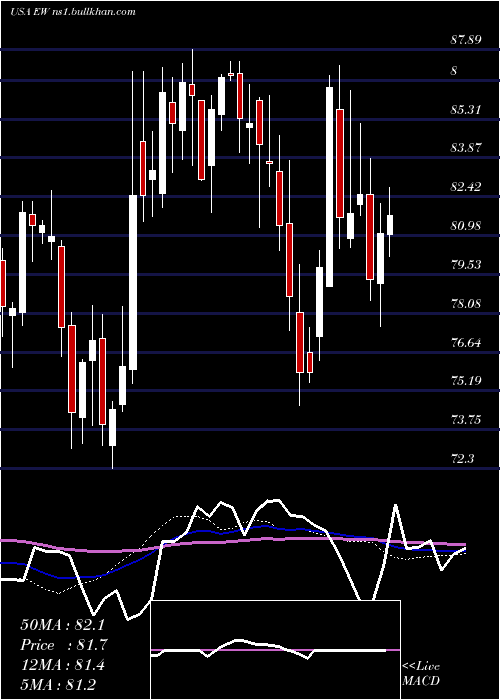Click the MACD inset chart panel
The height and width of the screenshot is (700, 500).
point(275,650)
